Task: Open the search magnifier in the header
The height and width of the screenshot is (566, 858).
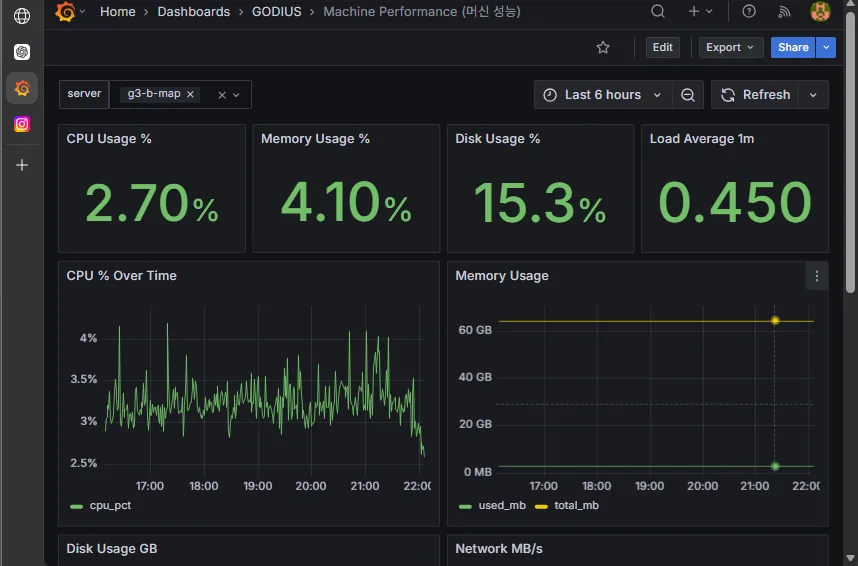Action: [658, 11]
